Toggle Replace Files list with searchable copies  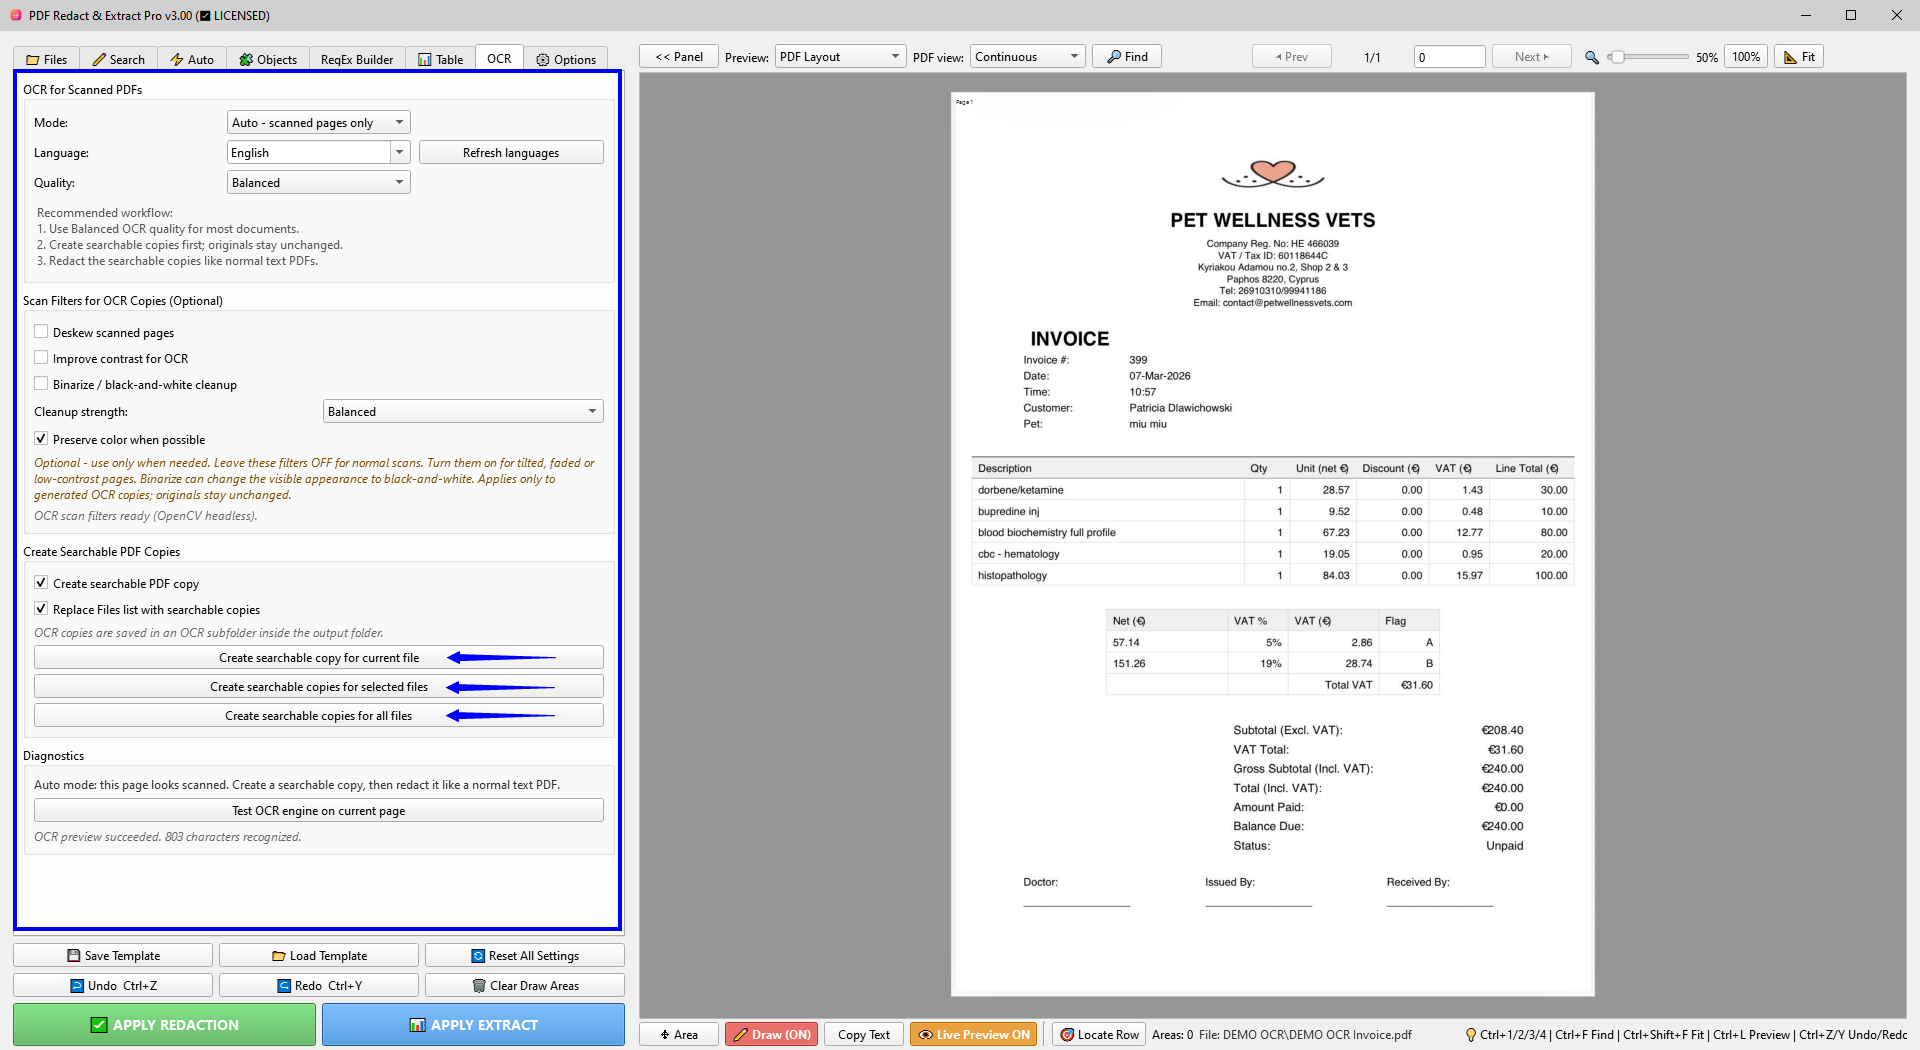click(41, 609)
